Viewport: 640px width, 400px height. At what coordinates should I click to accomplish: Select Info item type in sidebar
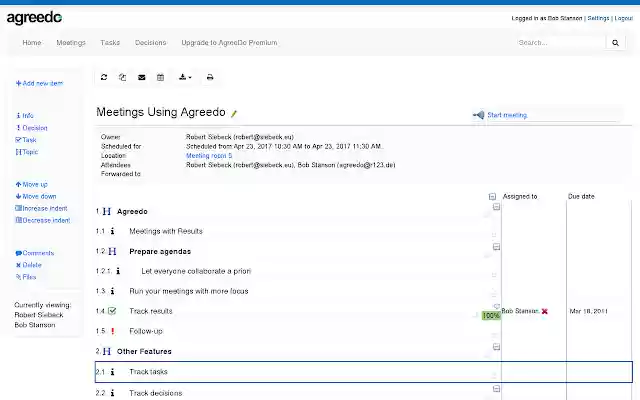[25, 116]
